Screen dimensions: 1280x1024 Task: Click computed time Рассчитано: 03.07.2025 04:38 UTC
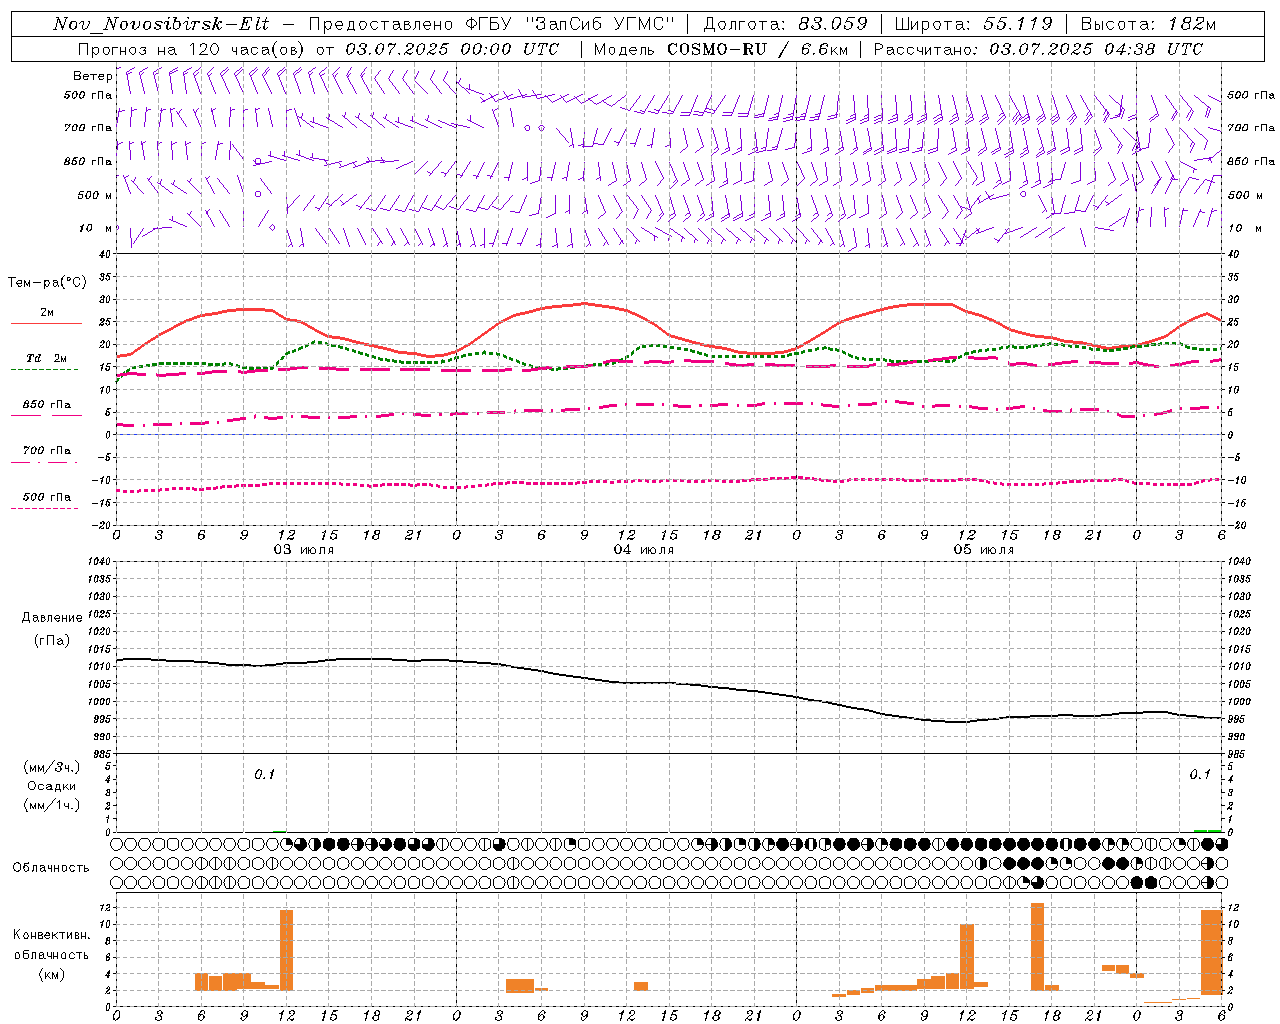click(x=1038, y=49)
